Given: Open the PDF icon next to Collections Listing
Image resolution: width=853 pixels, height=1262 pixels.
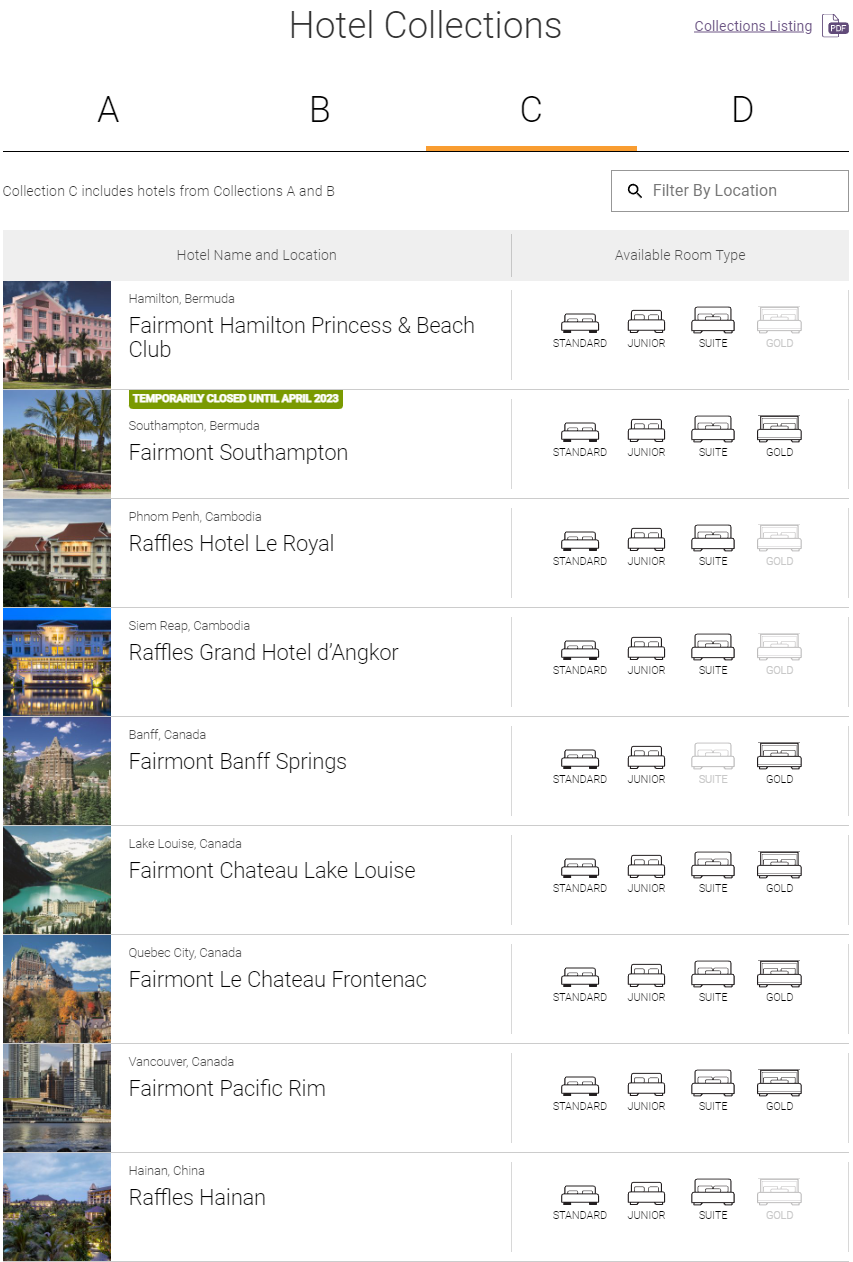Looking at the screenshot, I should tap(836, 25).
